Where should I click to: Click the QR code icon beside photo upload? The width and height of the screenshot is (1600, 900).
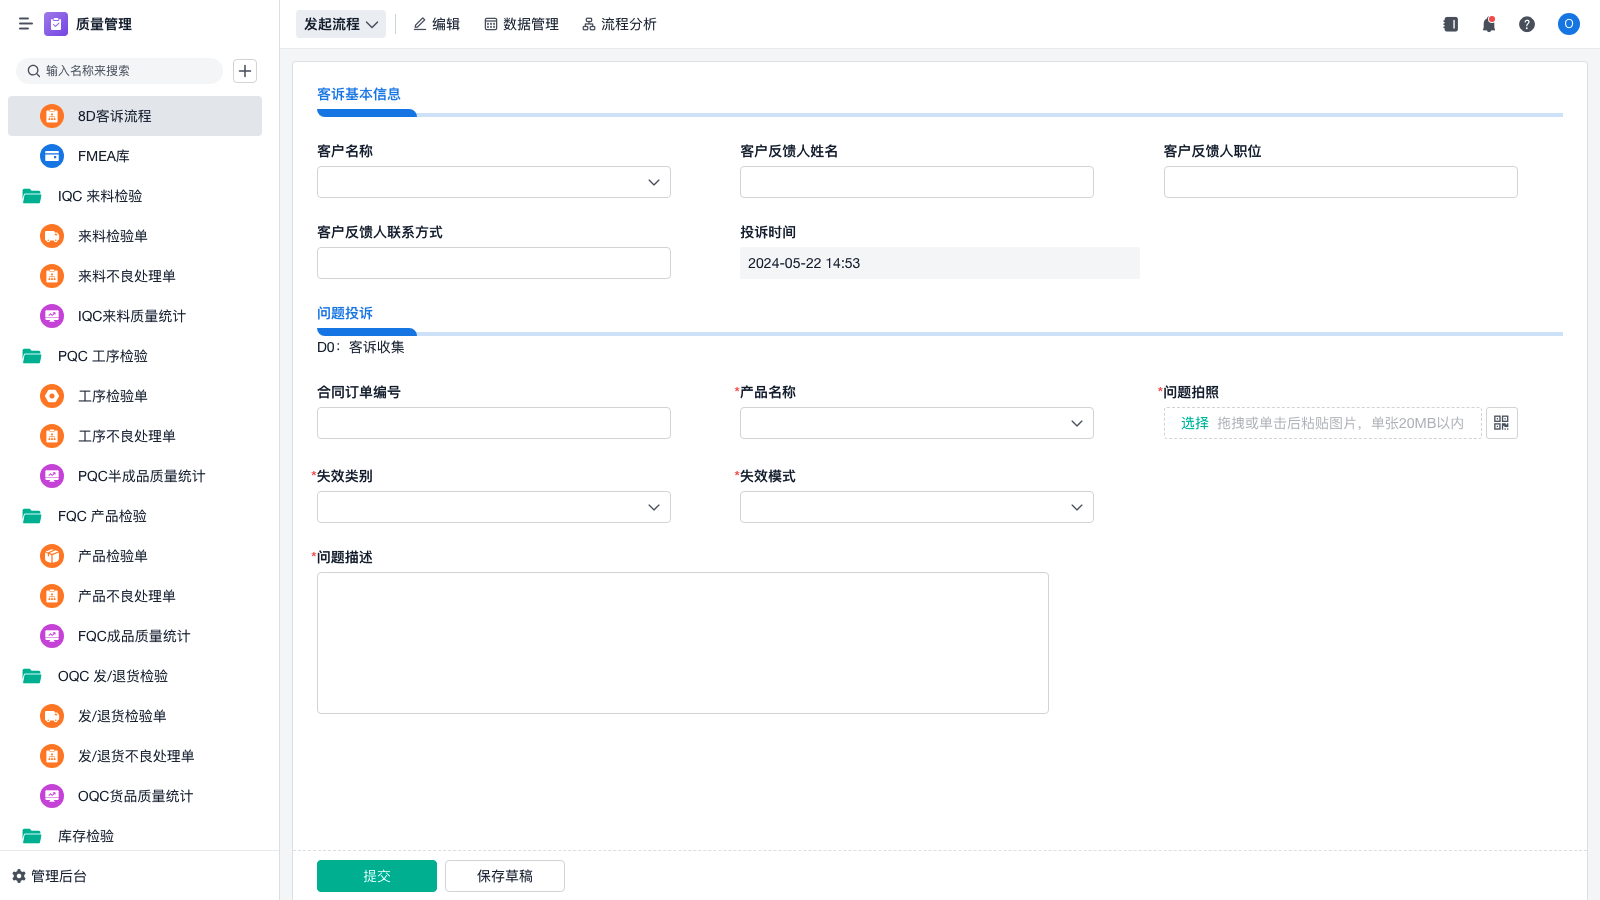[x=1502, y=423]
